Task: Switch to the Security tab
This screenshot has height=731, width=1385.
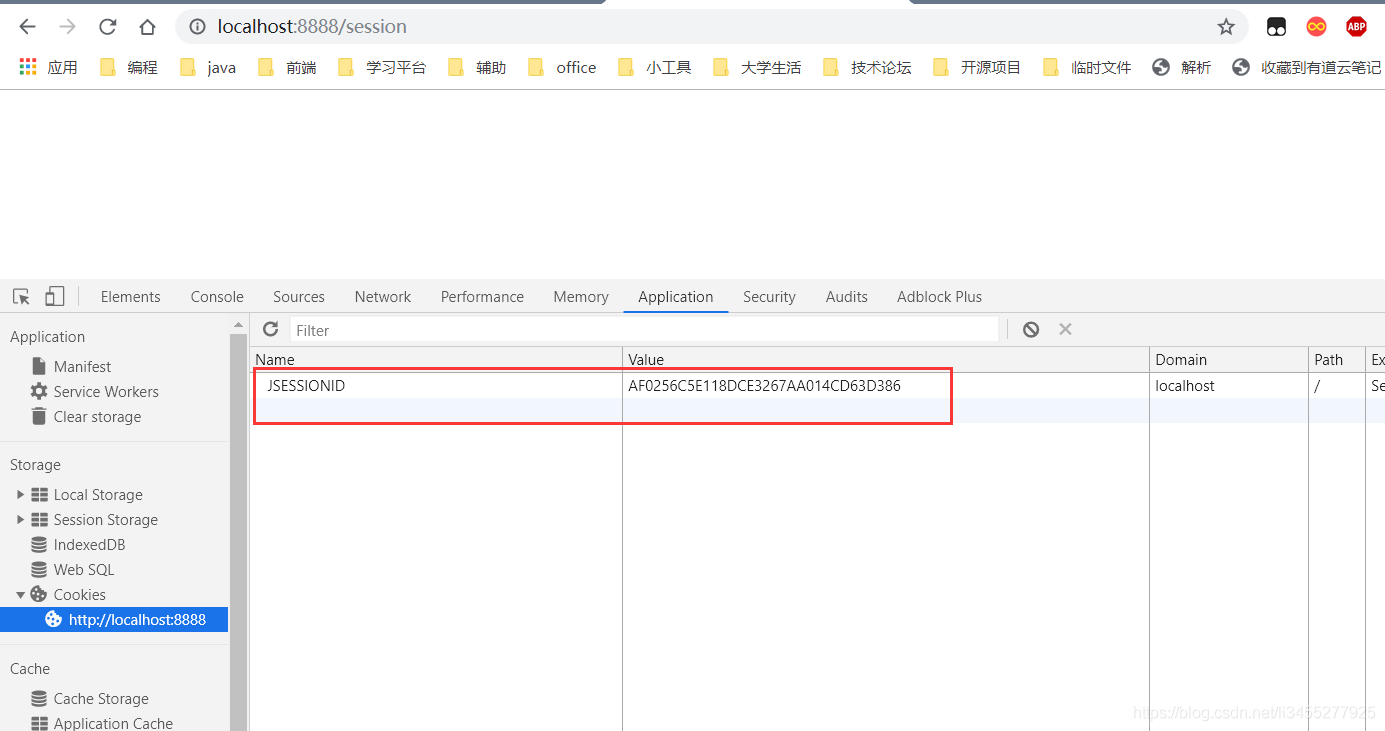Action: point(769,297)
